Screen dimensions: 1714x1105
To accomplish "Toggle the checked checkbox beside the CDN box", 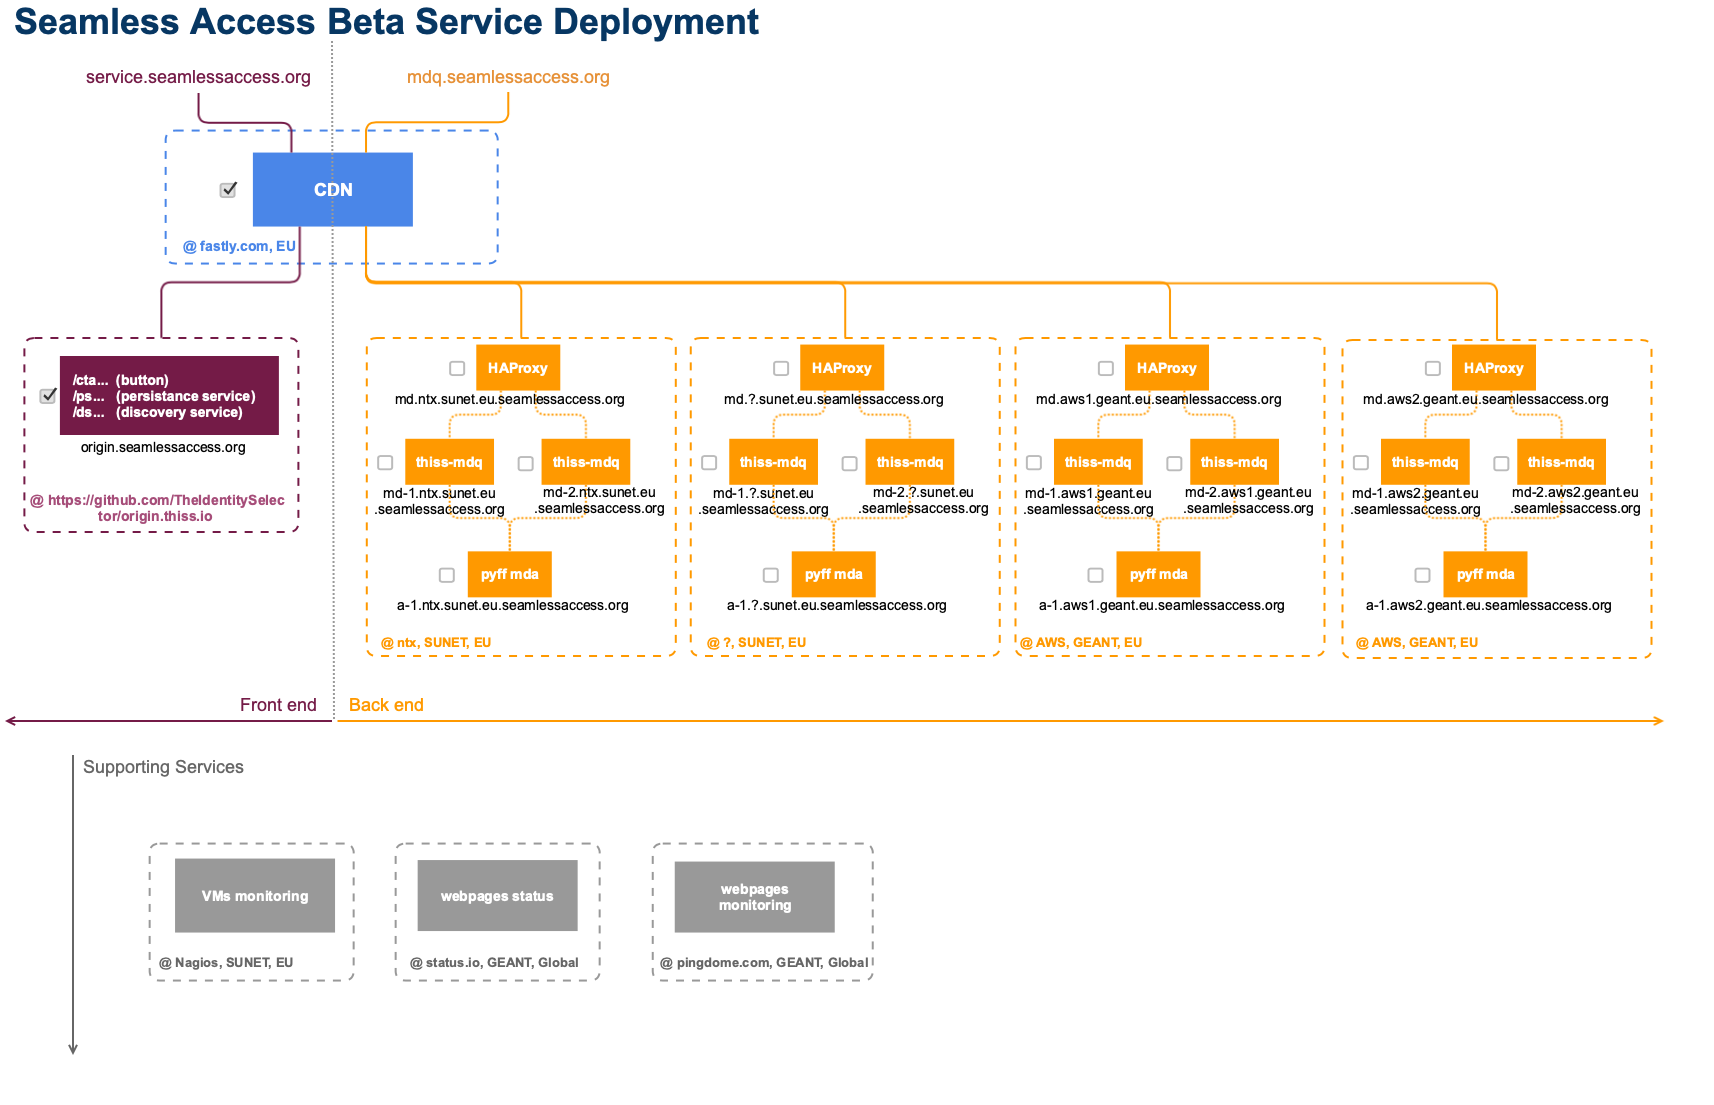I will 228,190.
